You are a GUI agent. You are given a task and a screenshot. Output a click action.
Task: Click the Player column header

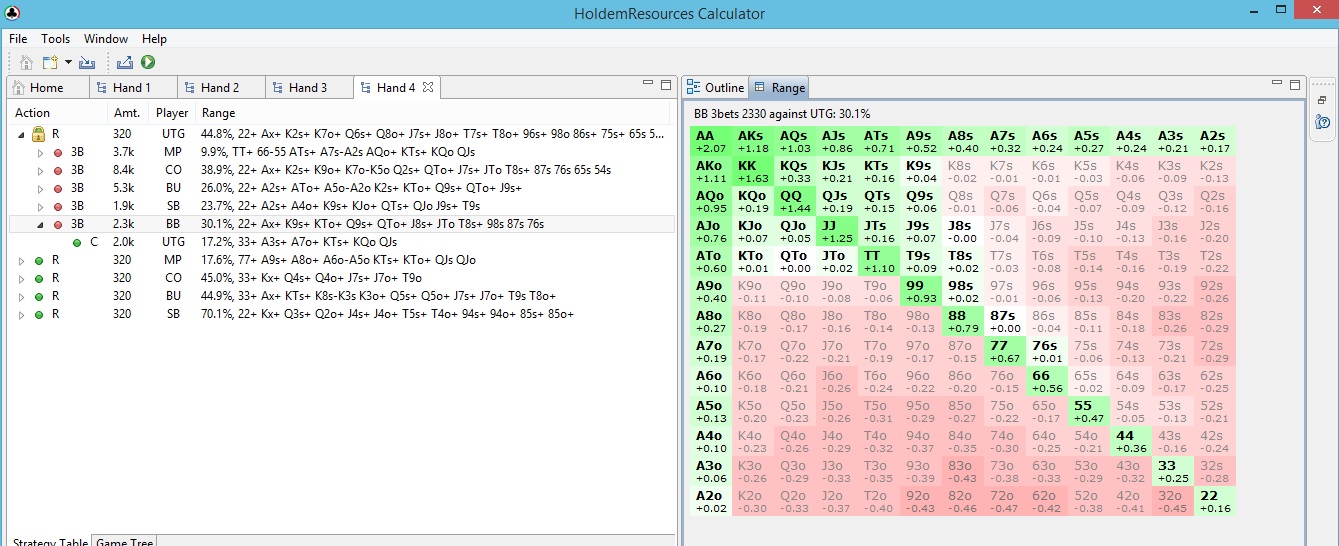[172, 113]
